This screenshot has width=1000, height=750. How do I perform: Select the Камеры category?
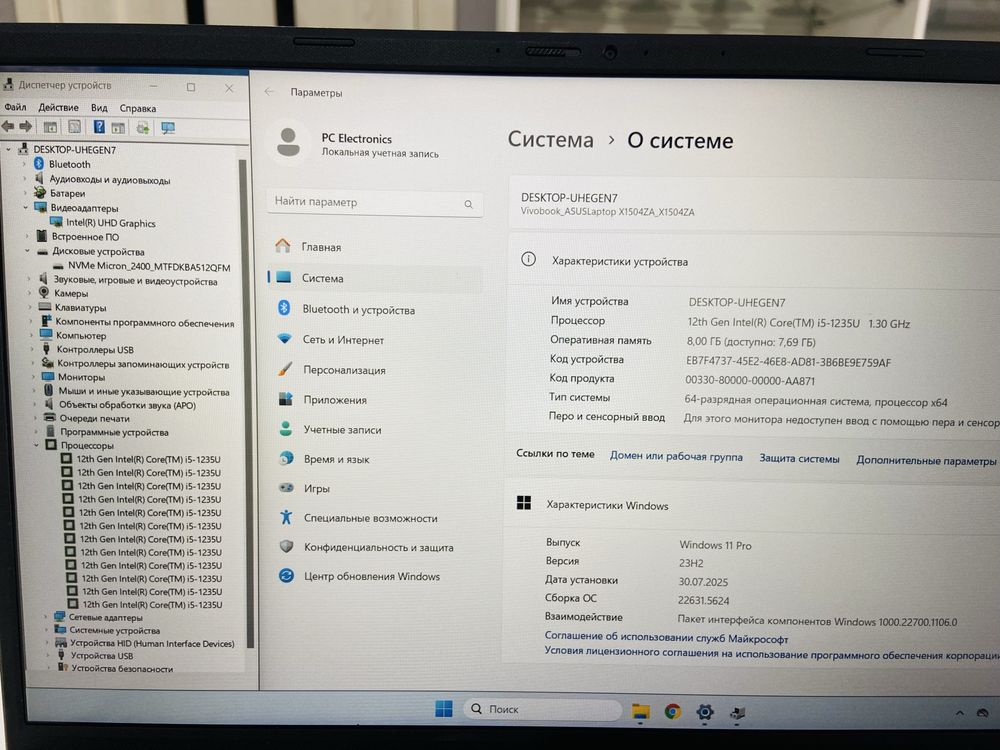click(x=71, y=293)
